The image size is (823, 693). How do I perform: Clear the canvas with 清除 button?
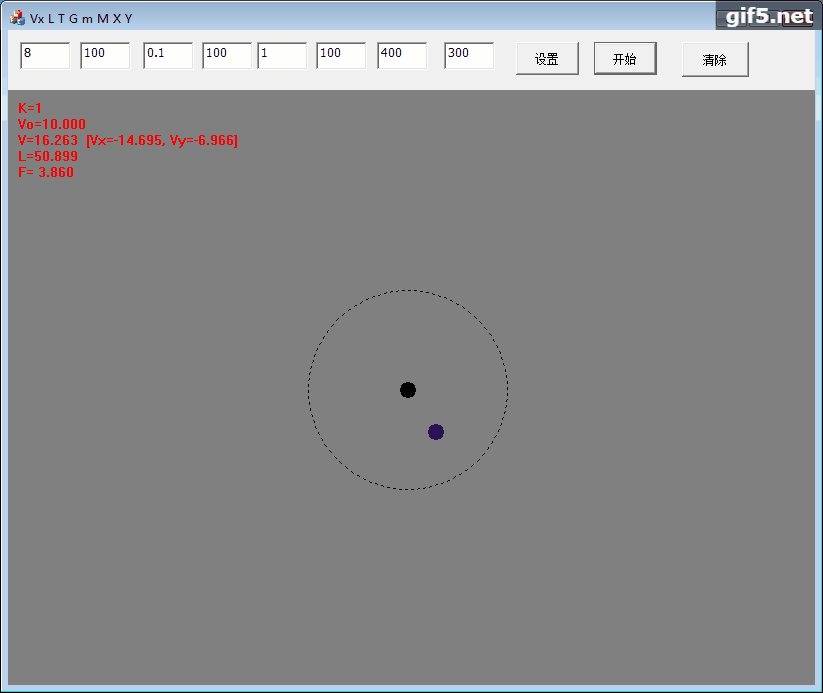click(x=715, y=60)
